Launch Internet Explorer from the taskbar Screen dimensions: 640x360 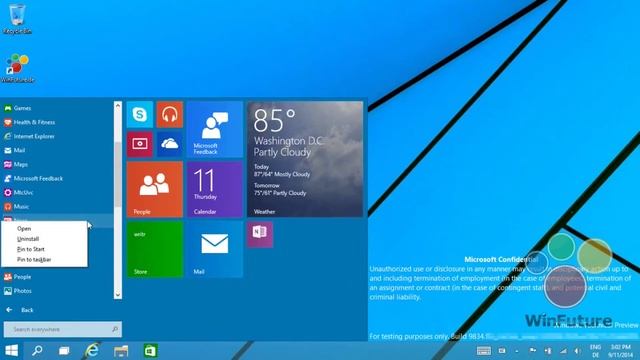pyautogui.click(x=92, y=351)
